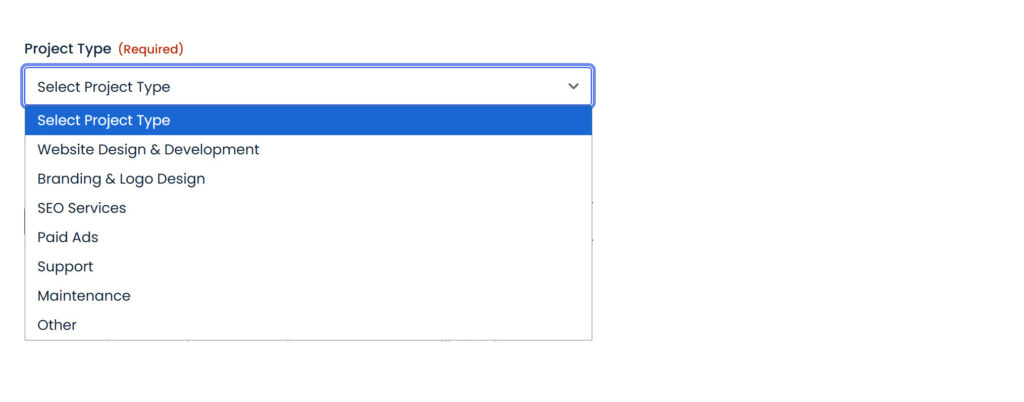The image size is (1024, 402).
Task: Pick Maintenance in the open list
Action: coord(308,296)
